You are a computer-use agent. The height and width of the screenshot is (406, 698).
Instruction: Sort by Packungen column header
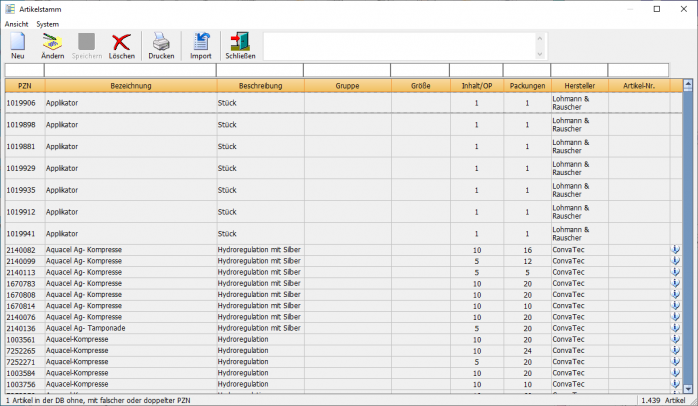(528, 86)
